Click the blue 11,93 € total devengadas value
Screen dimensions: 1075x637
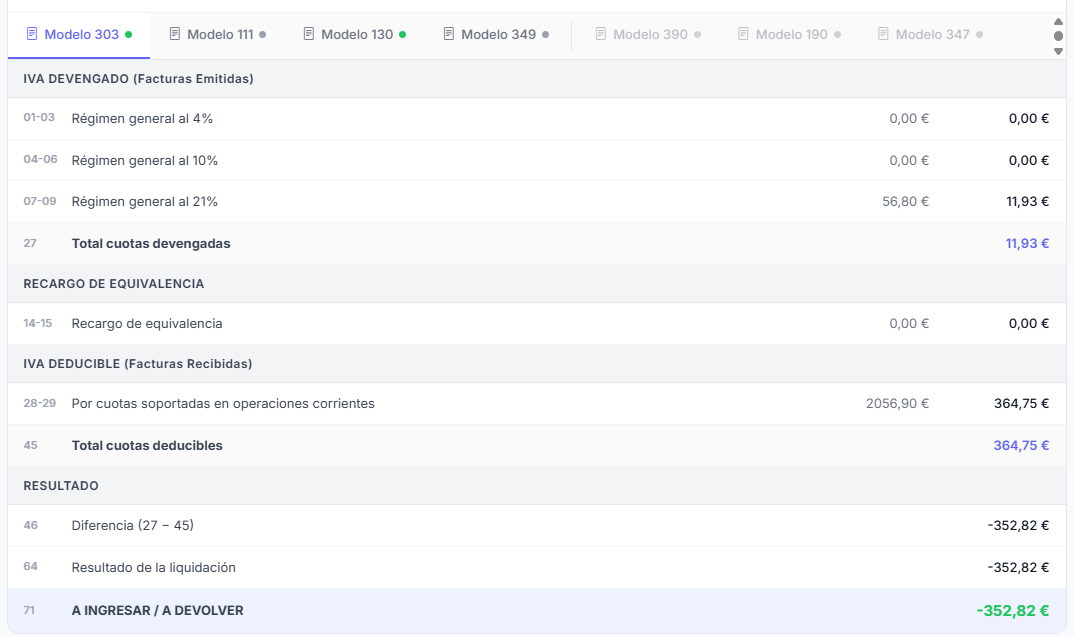[1027, 243]
